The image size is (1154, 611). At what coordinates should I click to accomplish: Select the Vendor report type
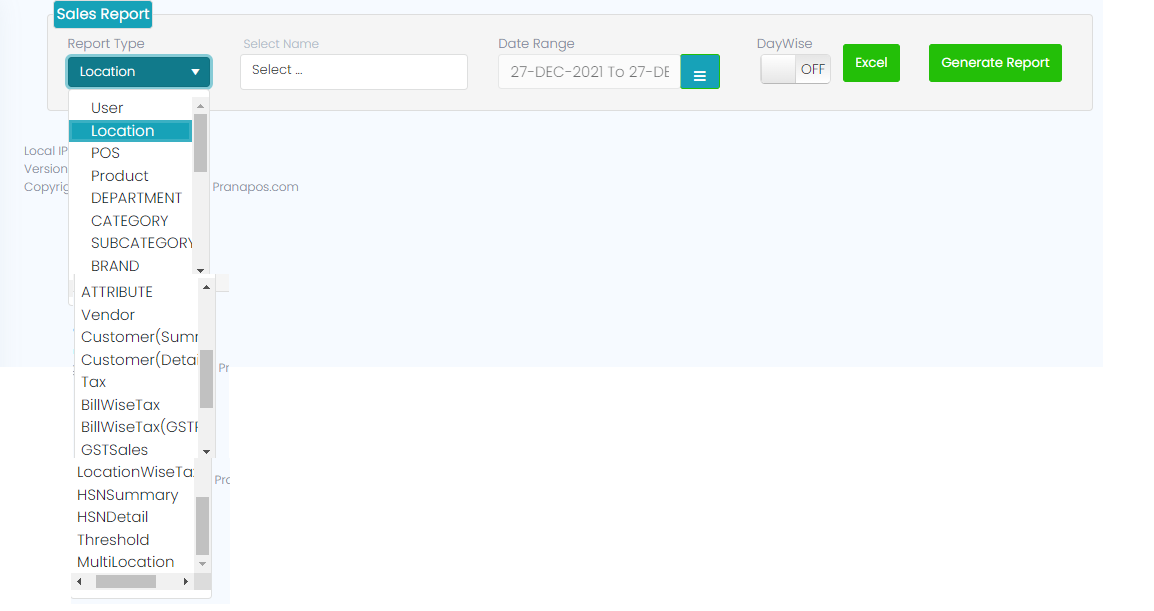(x=108, y=315)
